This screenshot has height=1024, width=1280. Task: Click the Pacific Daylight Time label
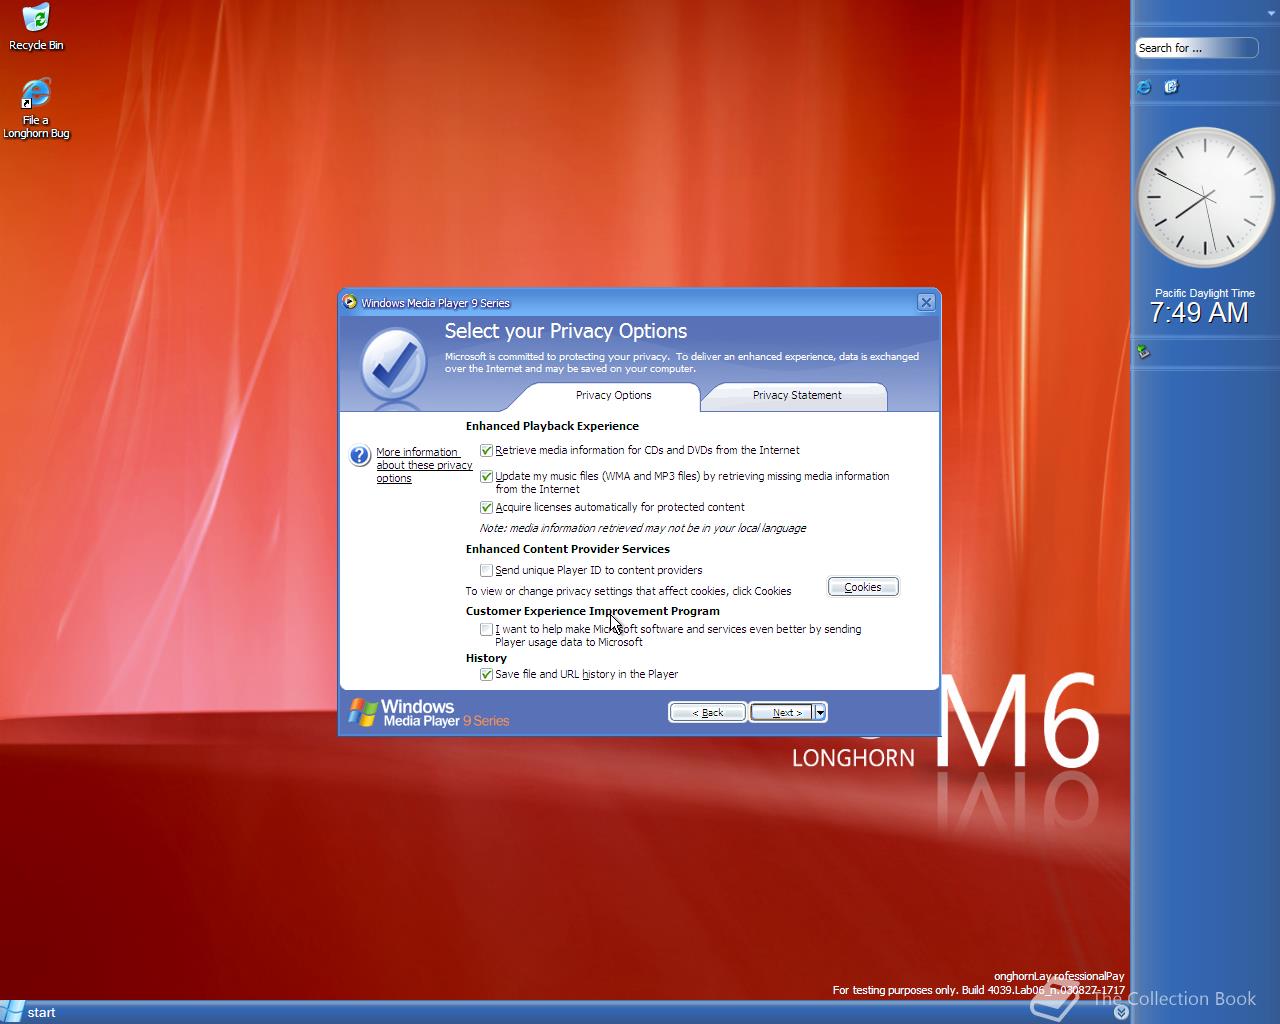1204,293
